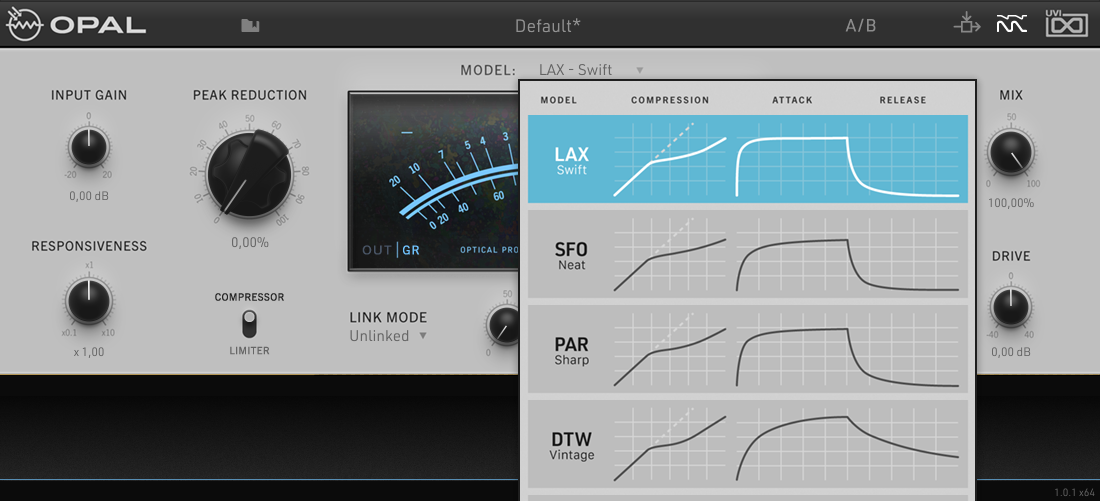
Task: Select the SFO Neat model
Action: [x=748, y=254]
